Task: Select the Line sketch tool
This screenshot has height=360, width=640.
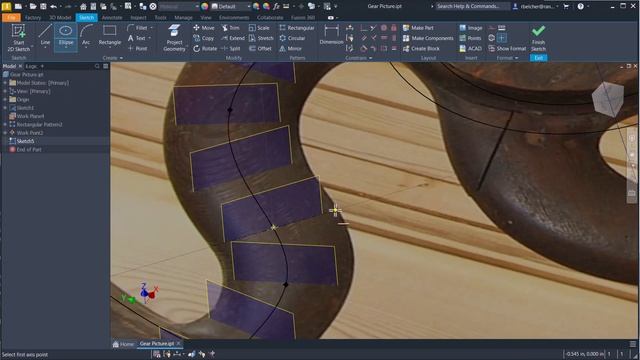Action: pyautogui.click(x=45, y=35)
